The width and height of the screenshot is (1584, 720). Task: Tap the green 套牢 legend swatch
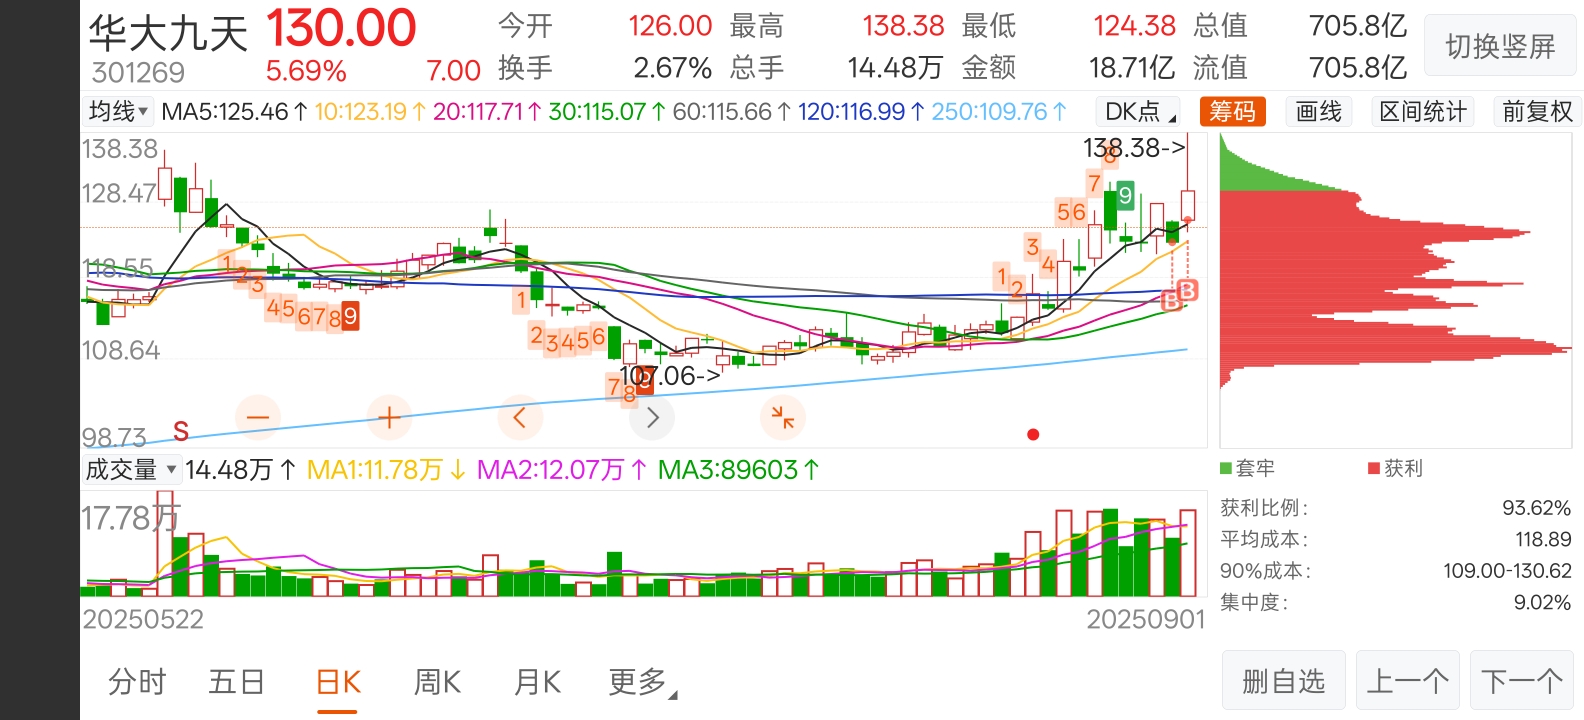[1226, 468]
